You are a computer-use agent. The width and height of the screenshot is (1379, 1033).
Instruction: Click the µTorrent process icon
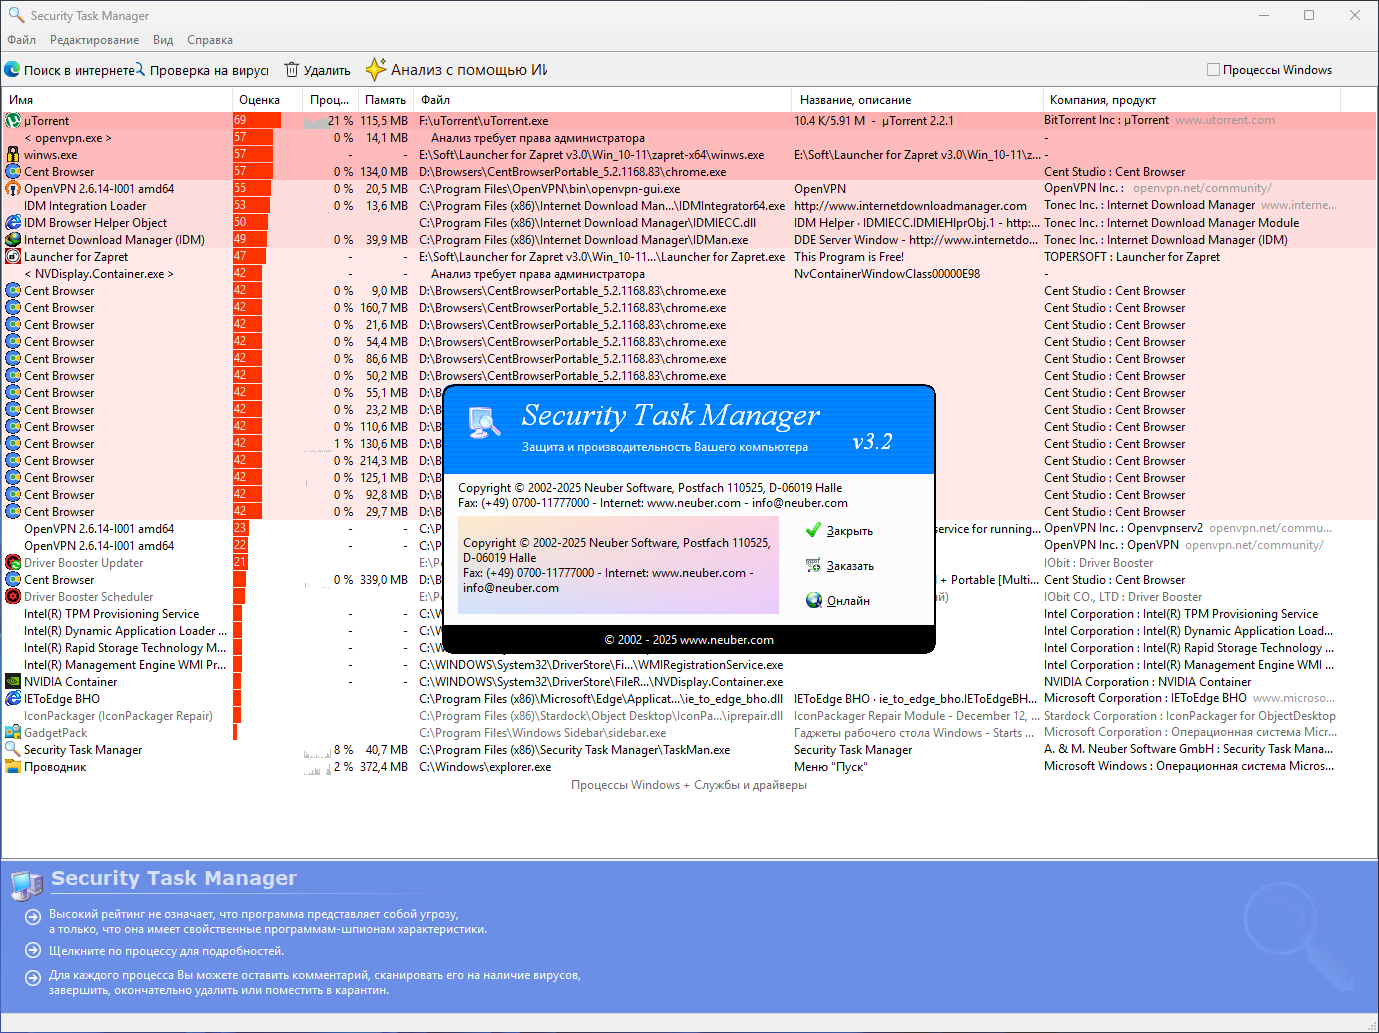pyautogui.click(x=13, y=121)
